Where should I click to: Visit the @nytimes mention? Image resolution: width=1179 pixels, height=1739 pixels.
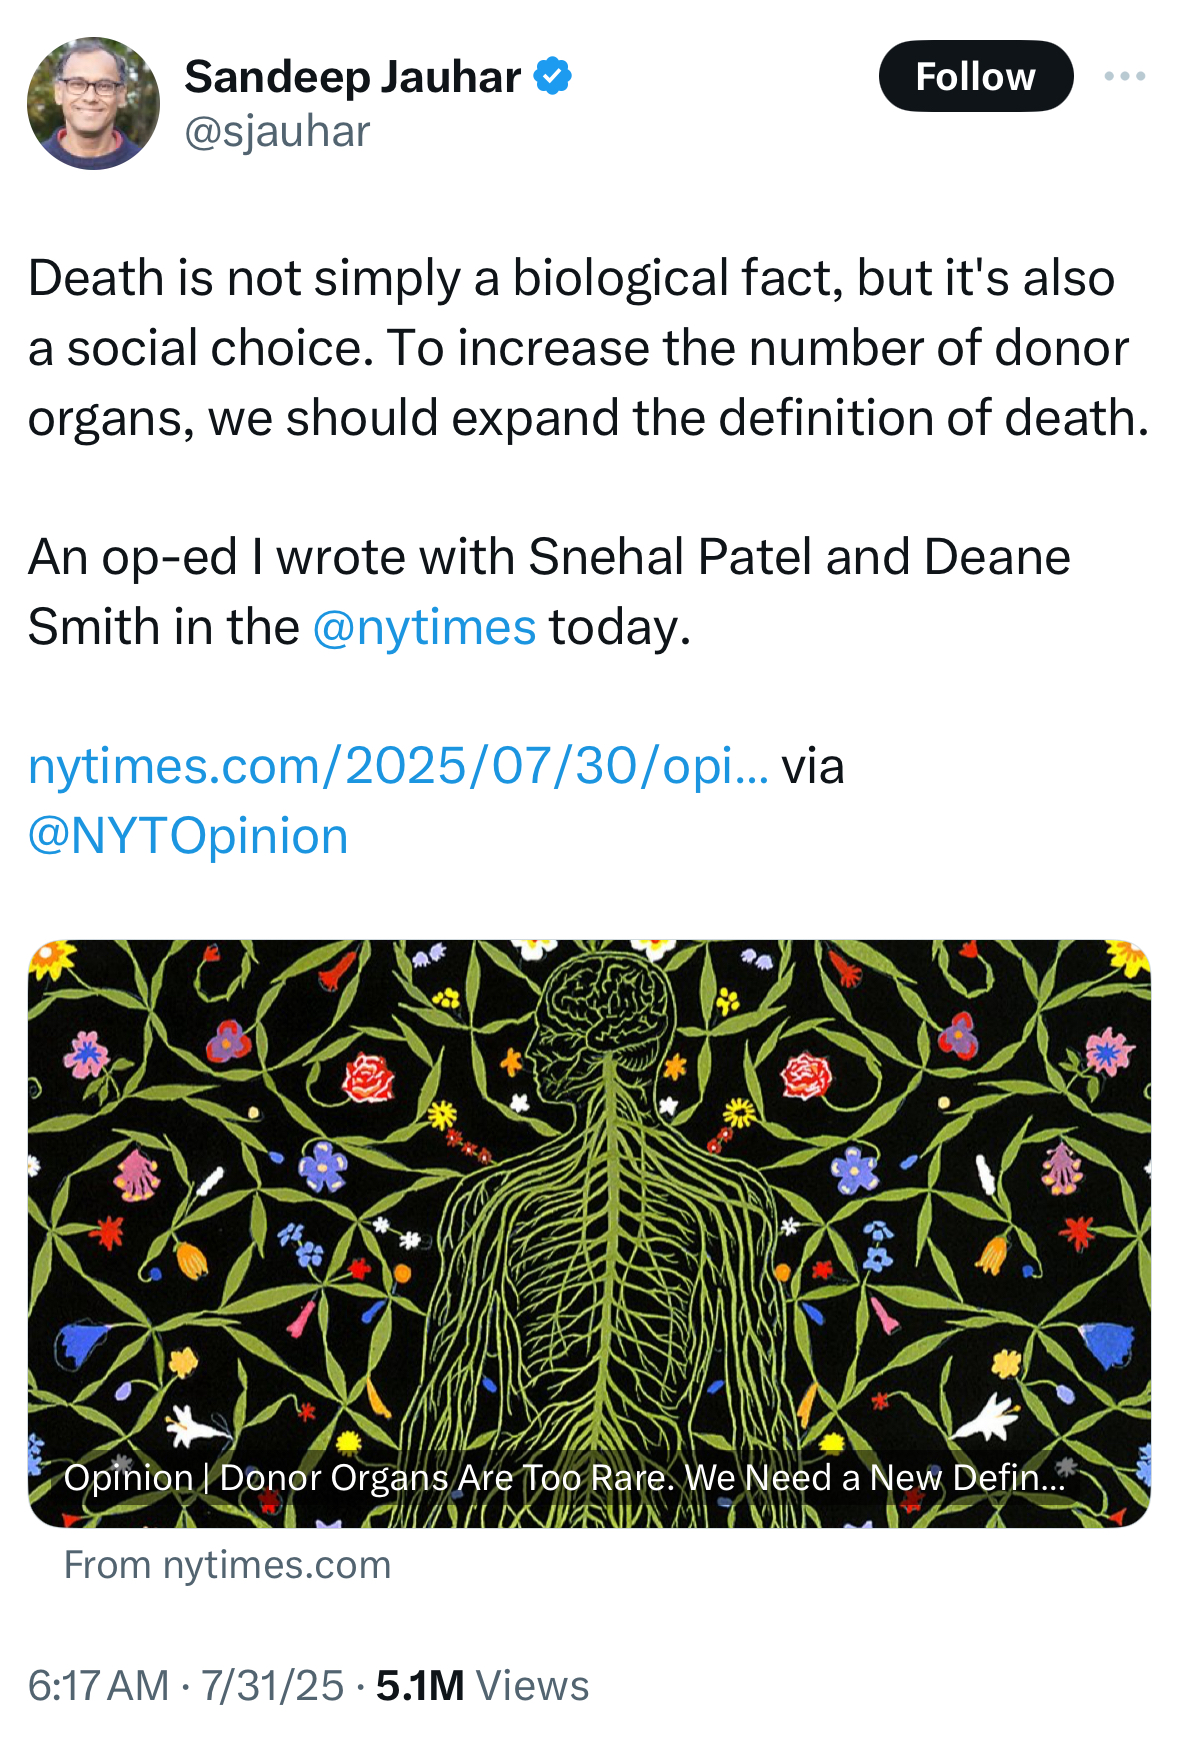424,628
